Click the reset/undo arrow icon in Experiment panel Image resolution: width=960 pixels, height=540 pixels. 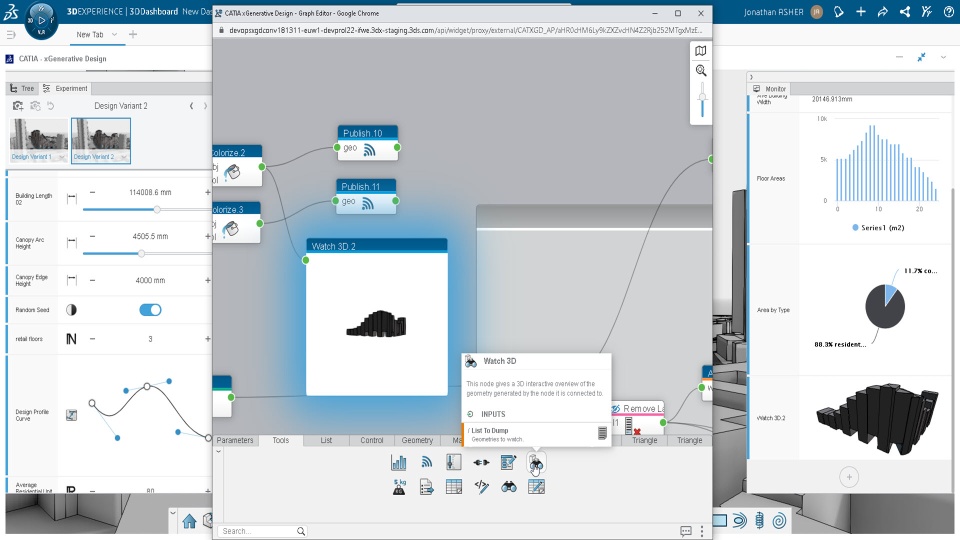(51, 106)
